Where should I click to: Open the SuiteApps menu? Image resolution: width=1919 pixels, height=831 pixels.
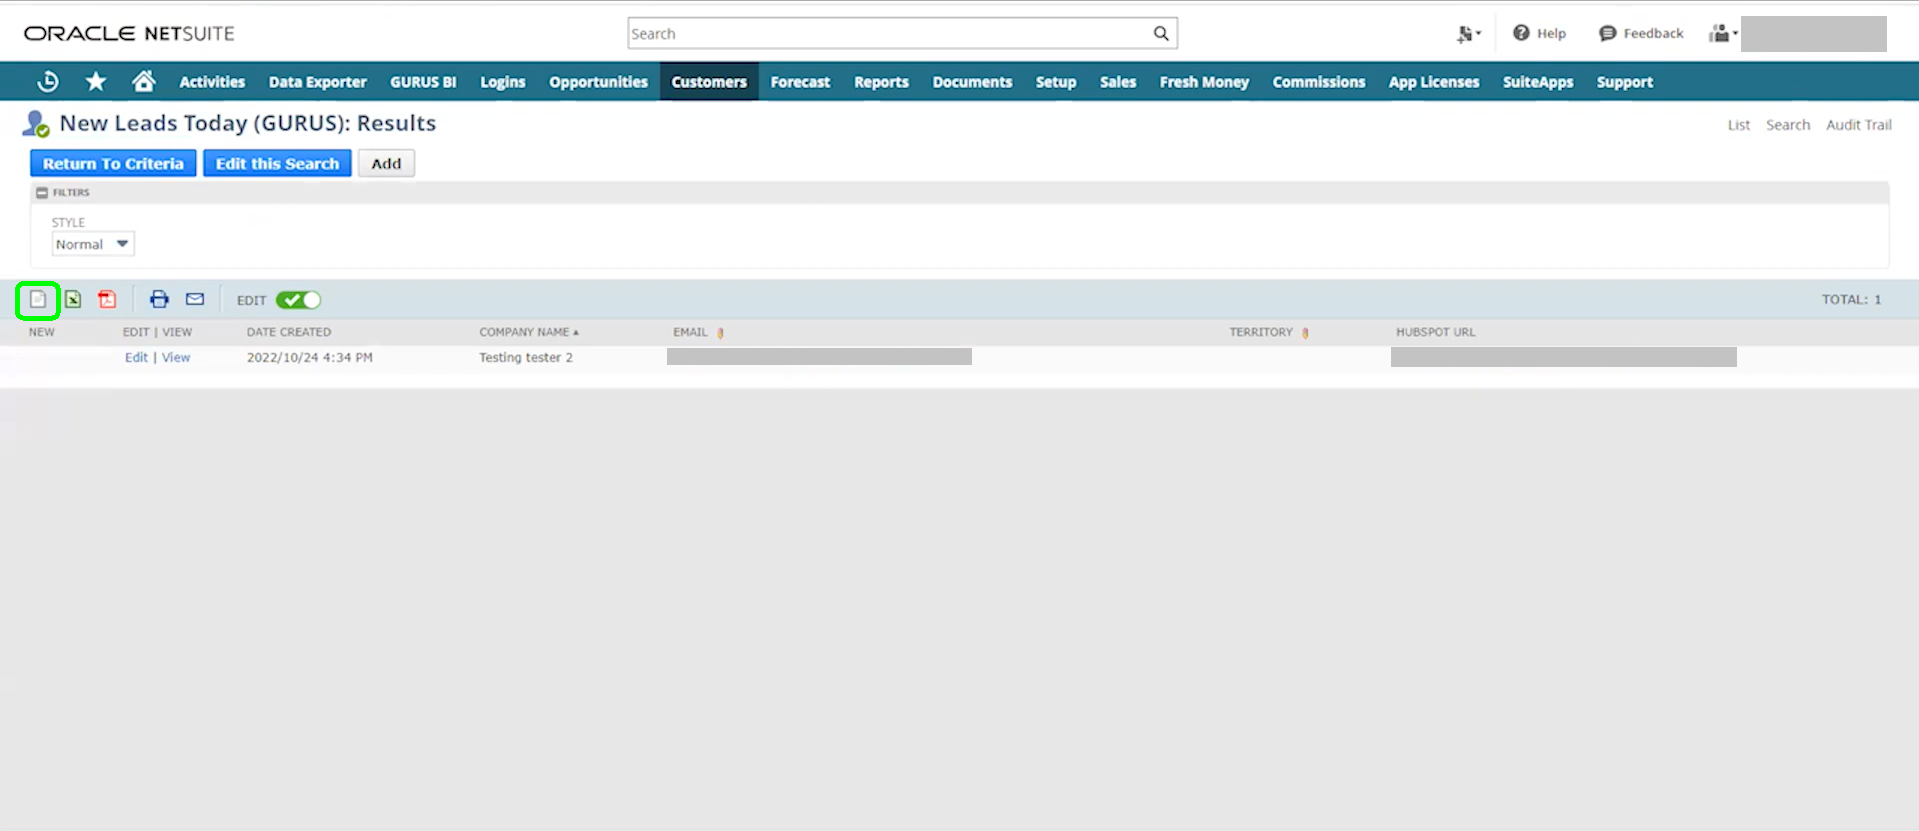pyautogui.click(x=1538, y=82)
